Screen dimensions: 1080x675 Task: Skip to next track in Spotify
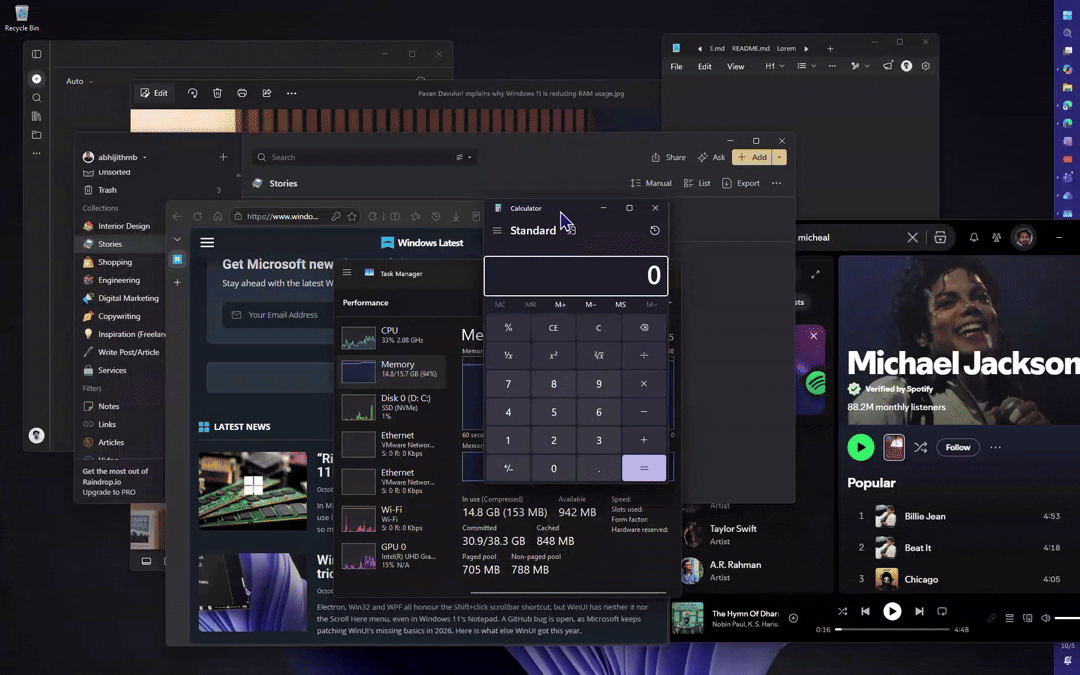click(919, 612)
